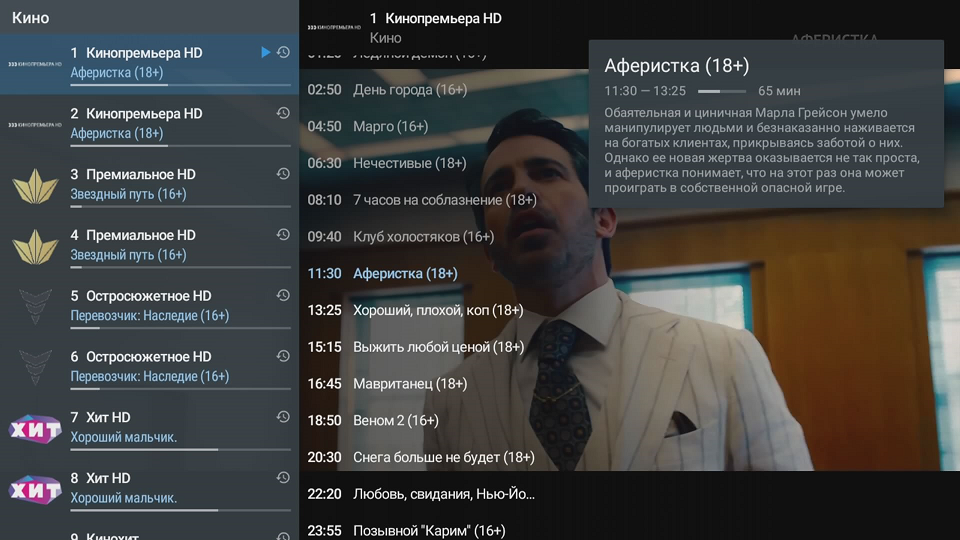Select the 13:25 program Хороший, плохой, коп
The width and height of the screenshot is (960, 540).
[x=437, y=310]
